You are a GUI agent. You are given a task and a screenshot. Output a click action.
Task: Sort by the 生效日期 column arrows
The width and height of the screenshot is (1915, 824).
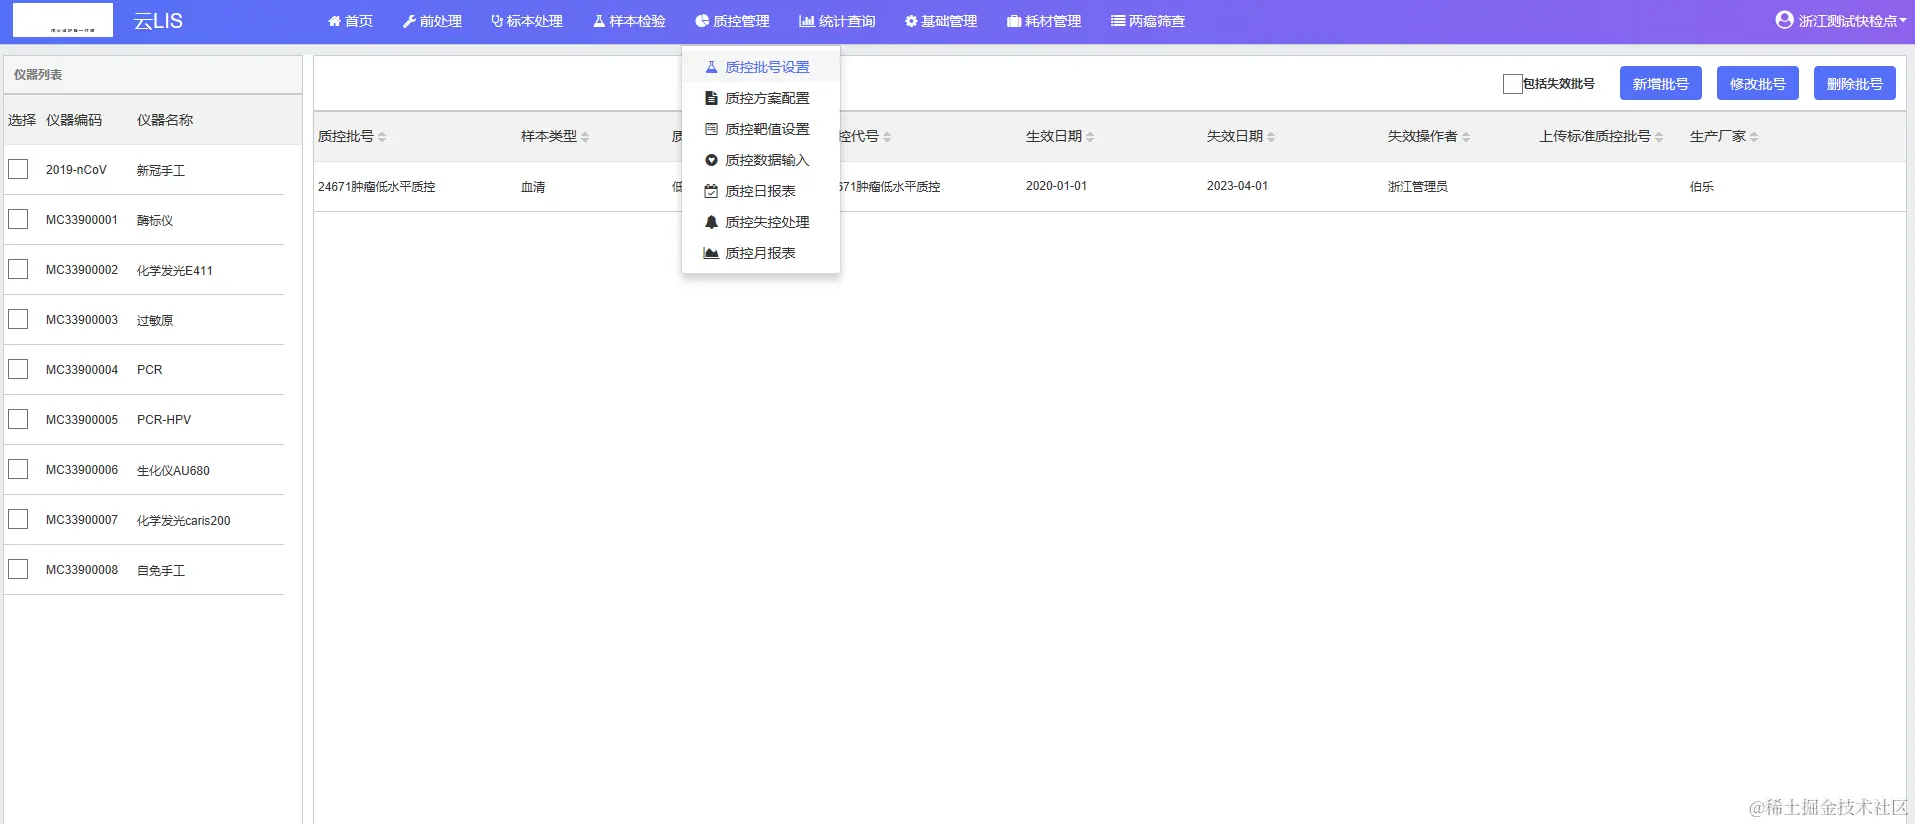click(x=1090, y=137)
